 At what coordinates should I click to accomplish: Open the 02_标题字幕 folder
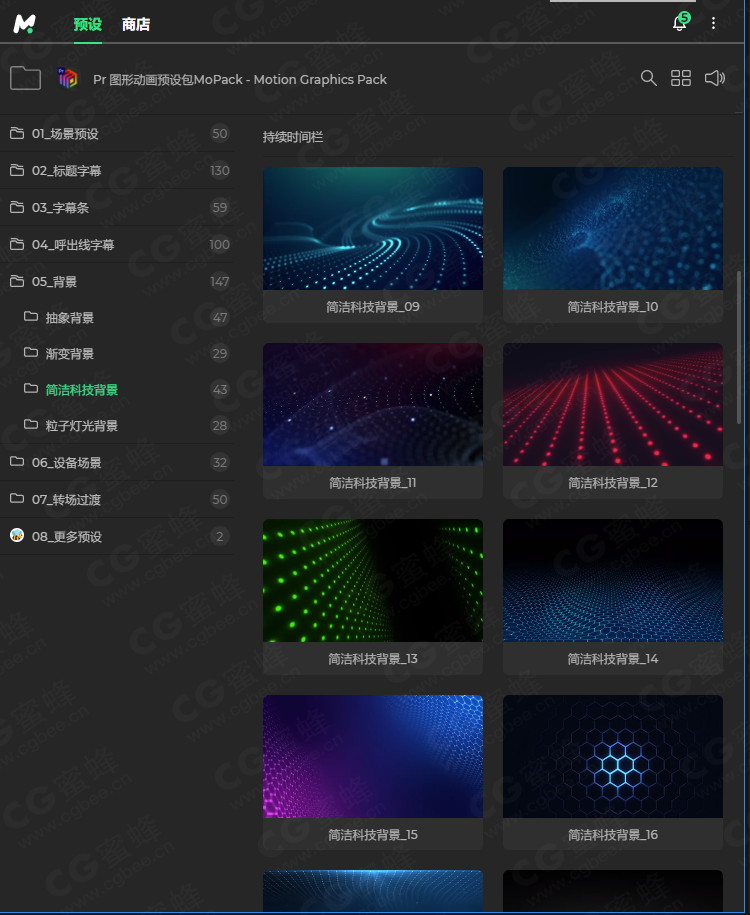point(117,170)
